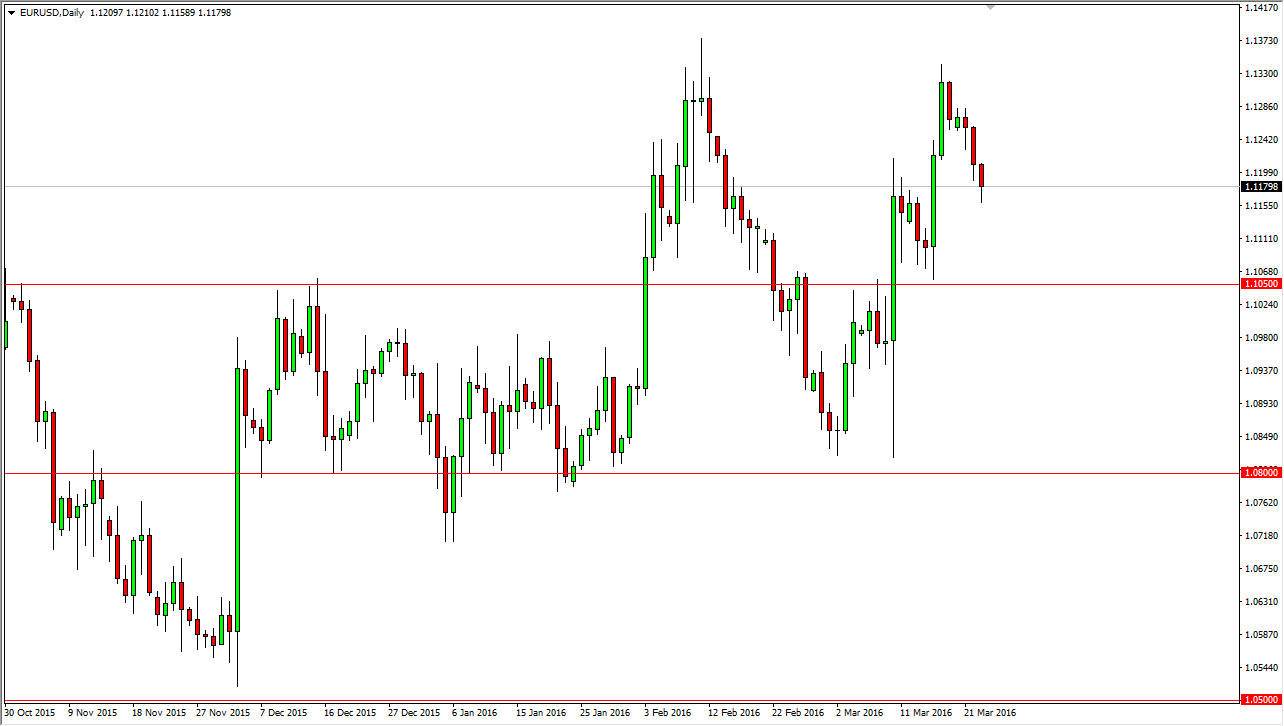Click the 12 Feb 2016 date label
Image resolution: width=1284 pixels, height=726 pixels.
click(x=736, y=713)
